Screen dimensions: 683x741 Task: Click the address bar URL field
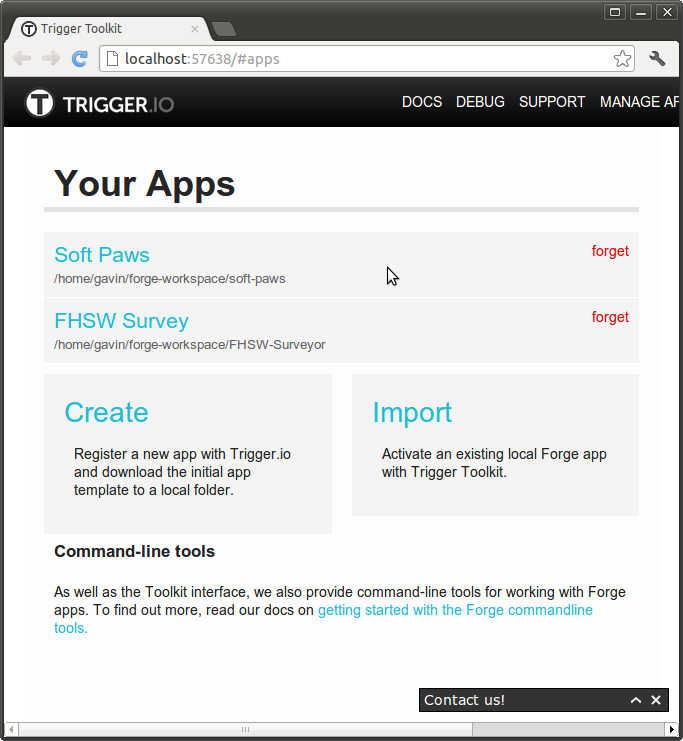367,59
